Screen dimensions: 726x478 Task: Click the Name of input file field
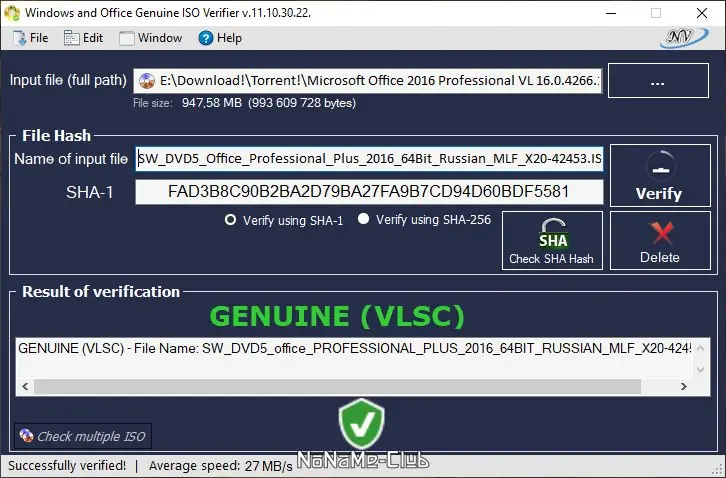pyautogui.click(x=369, y=159)
